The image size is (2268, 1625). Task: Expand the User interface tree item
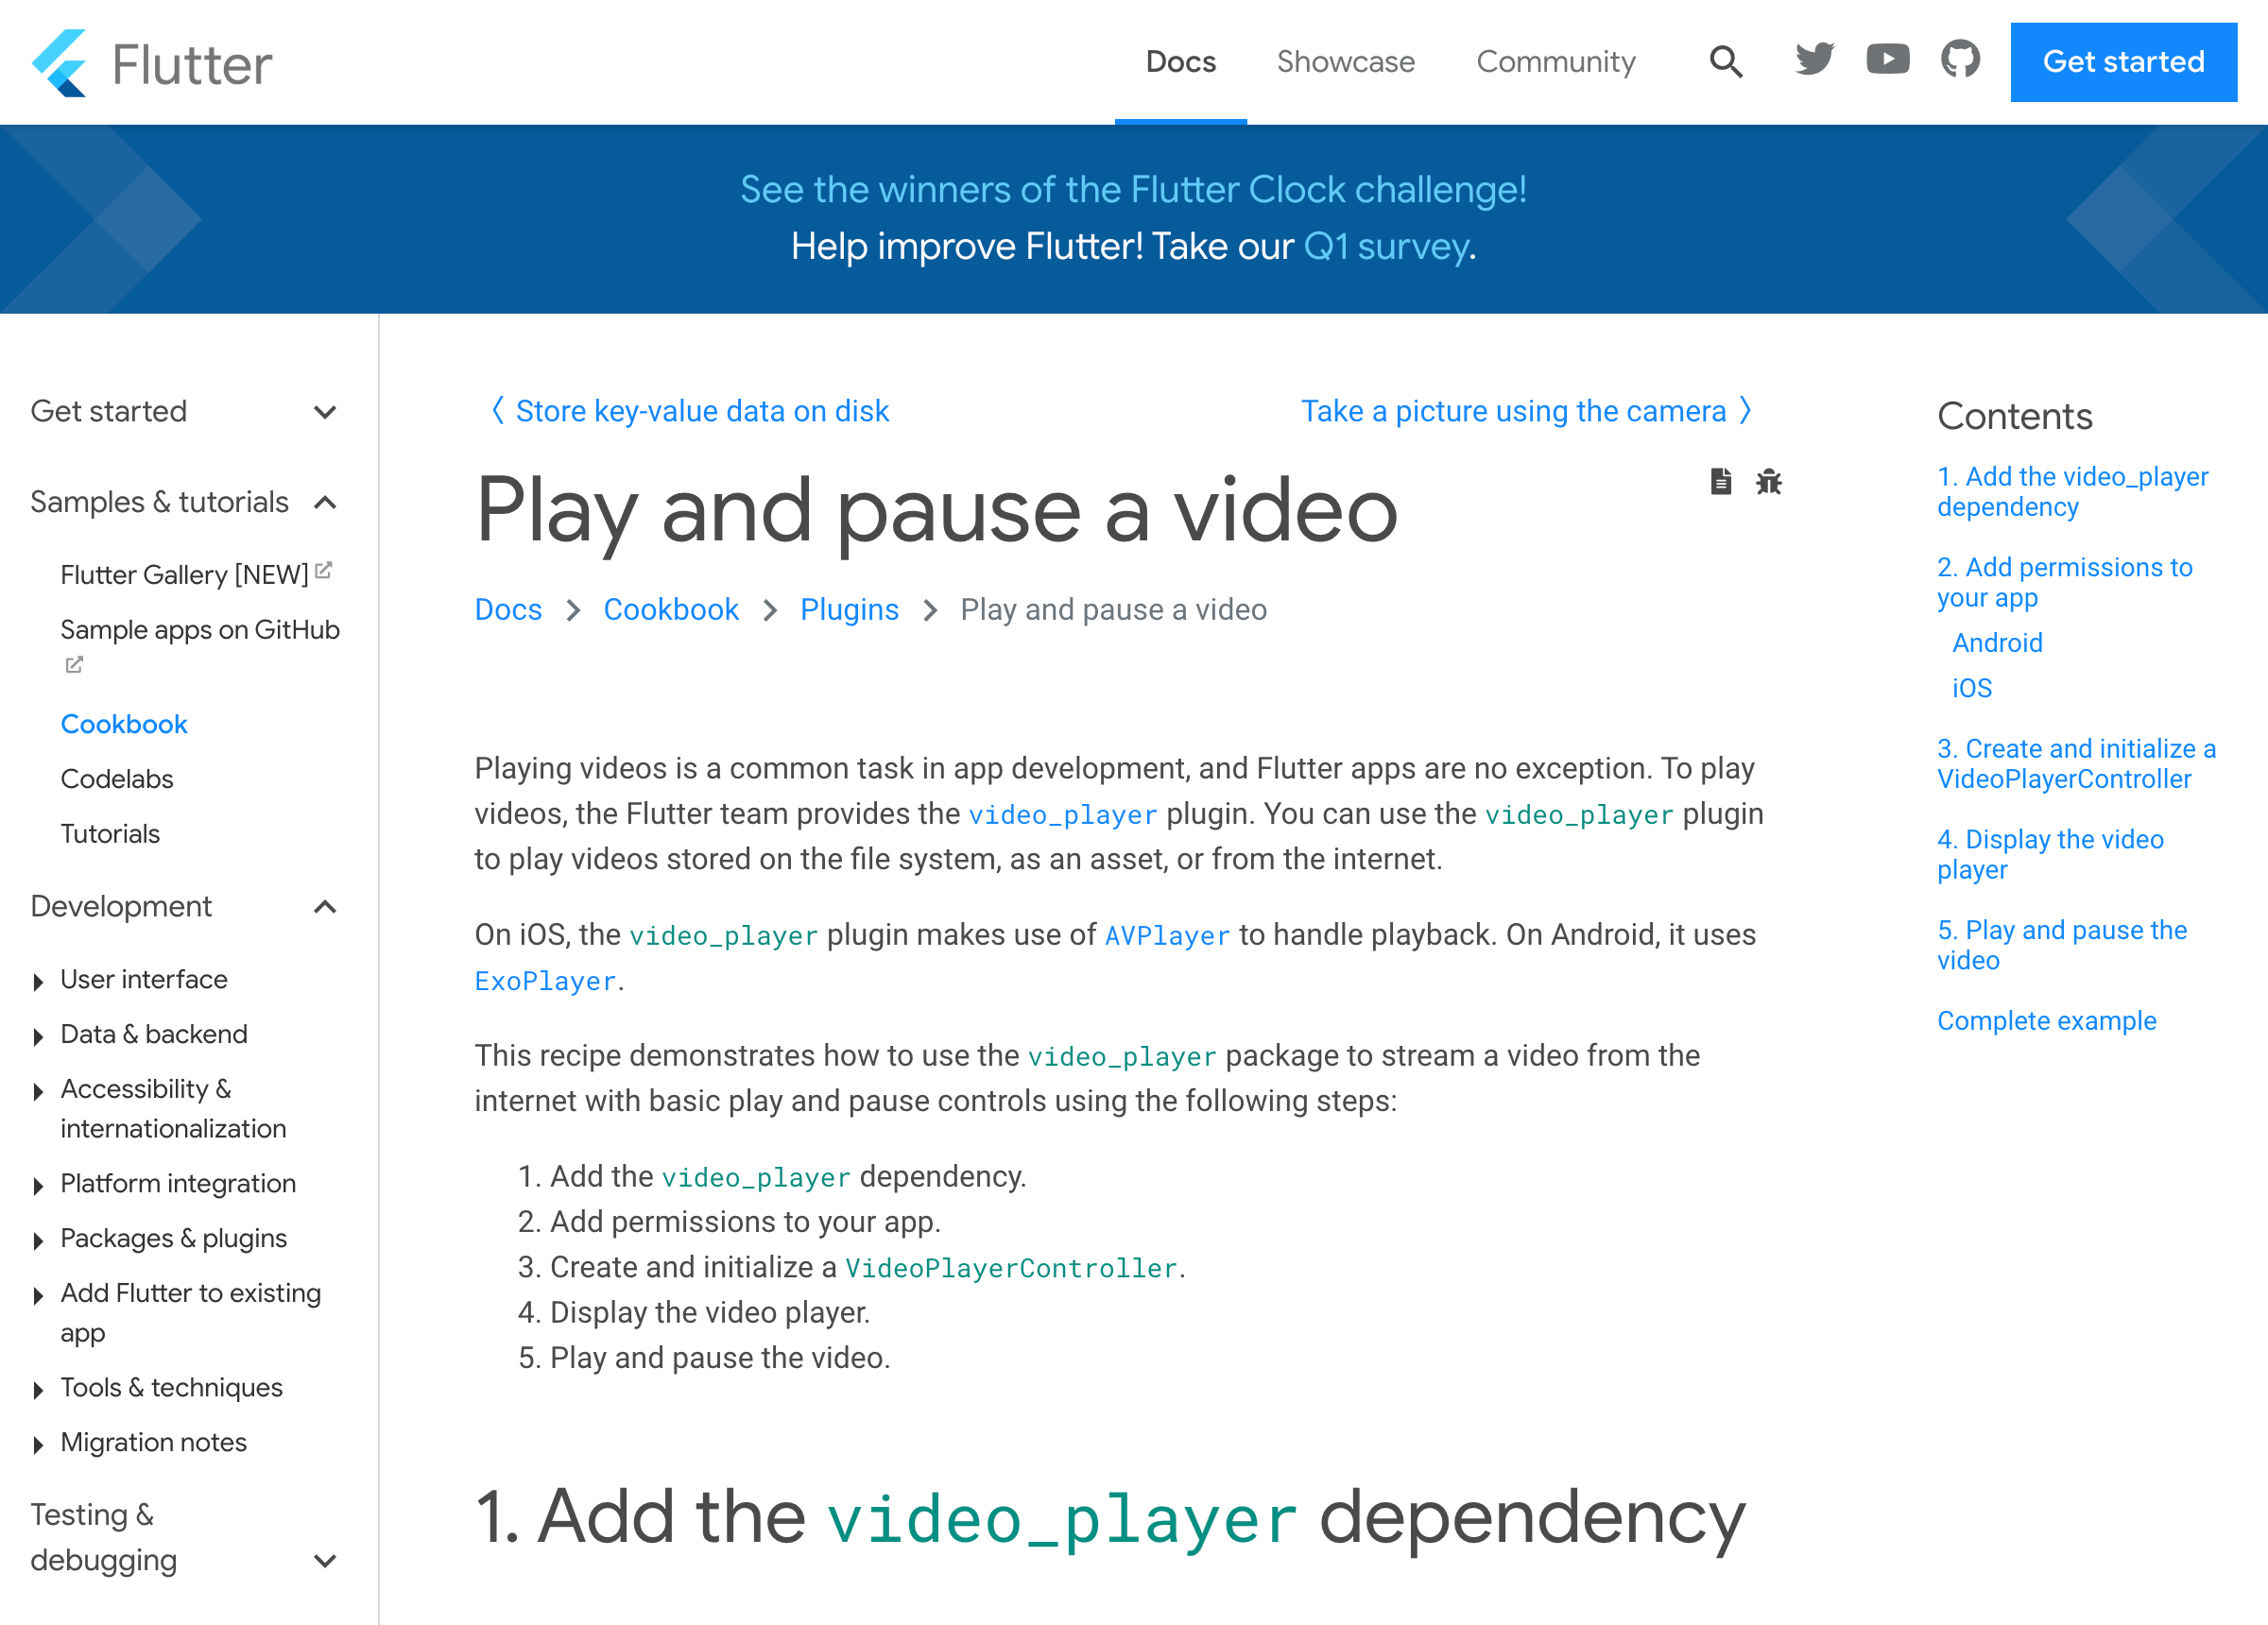(x=38, y=982)
